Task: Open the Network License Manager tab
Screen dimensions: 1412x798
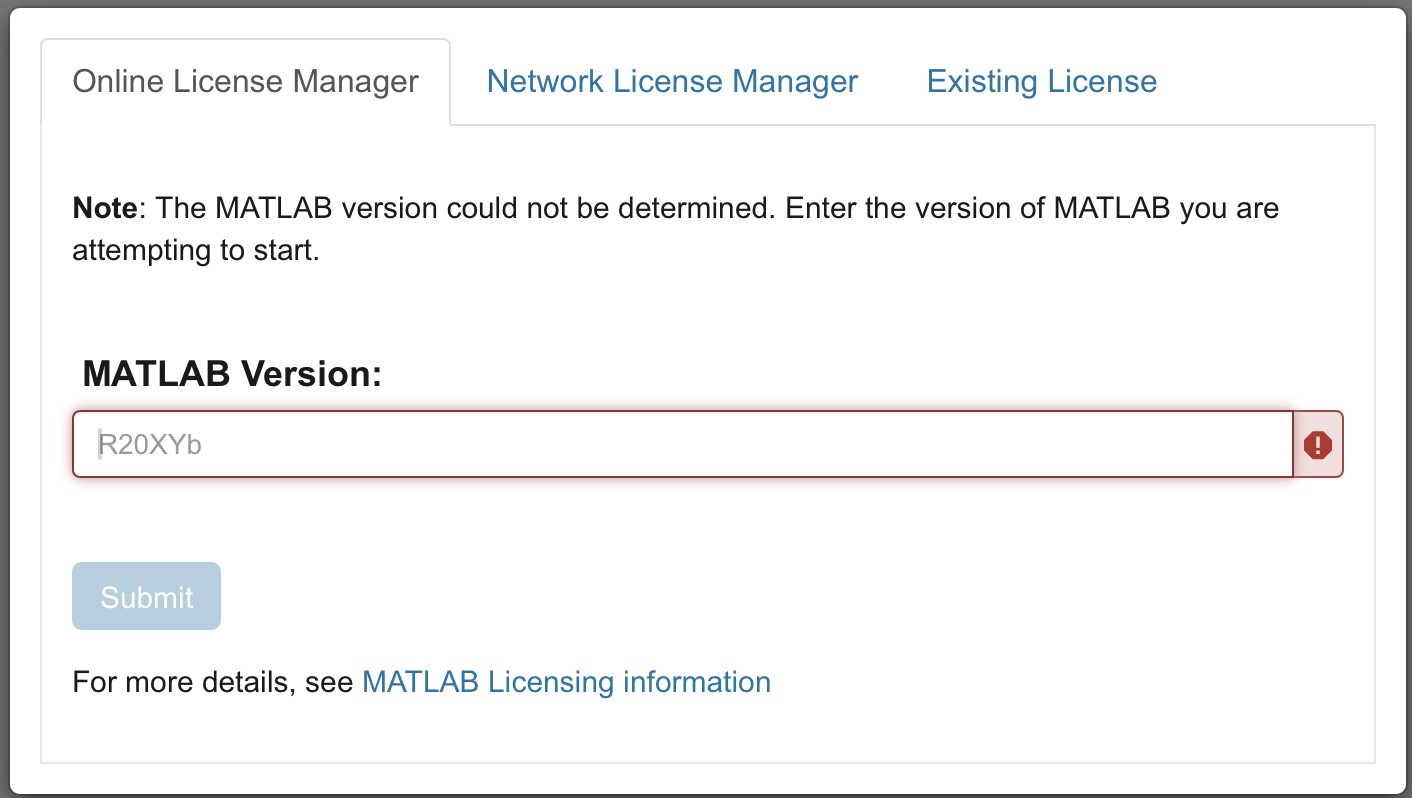Action: click(672, 81)
